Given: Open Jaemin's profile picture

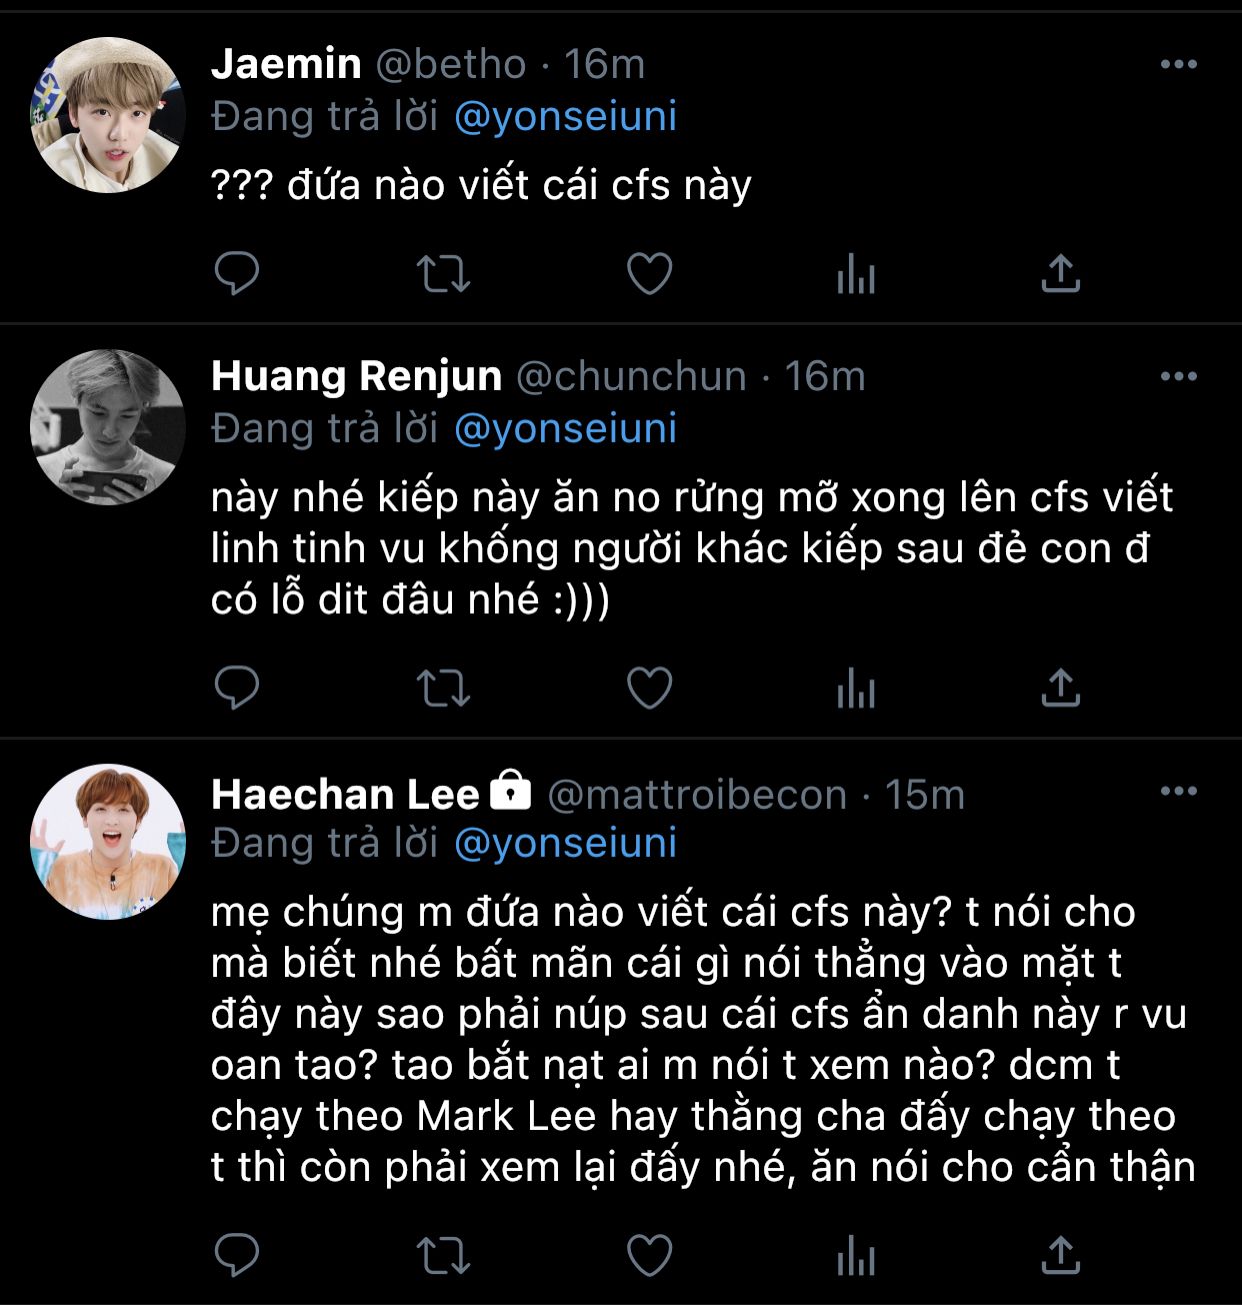Looking at the screenshot, I should coord(108,115).
